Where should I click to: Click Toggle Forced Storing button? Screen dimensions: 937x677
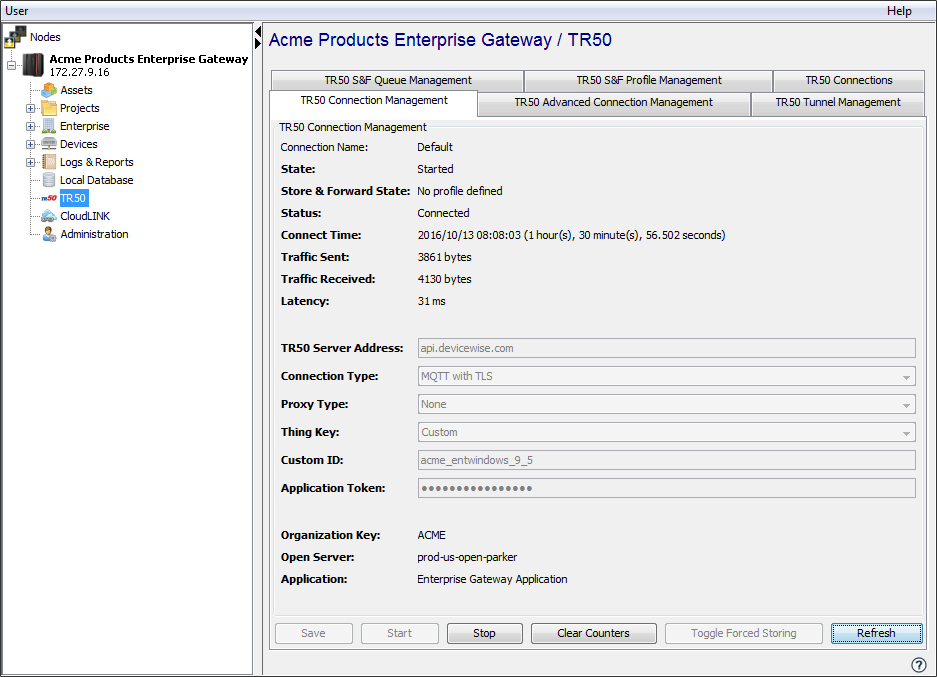pyautogui.click(x=744, y=633)
